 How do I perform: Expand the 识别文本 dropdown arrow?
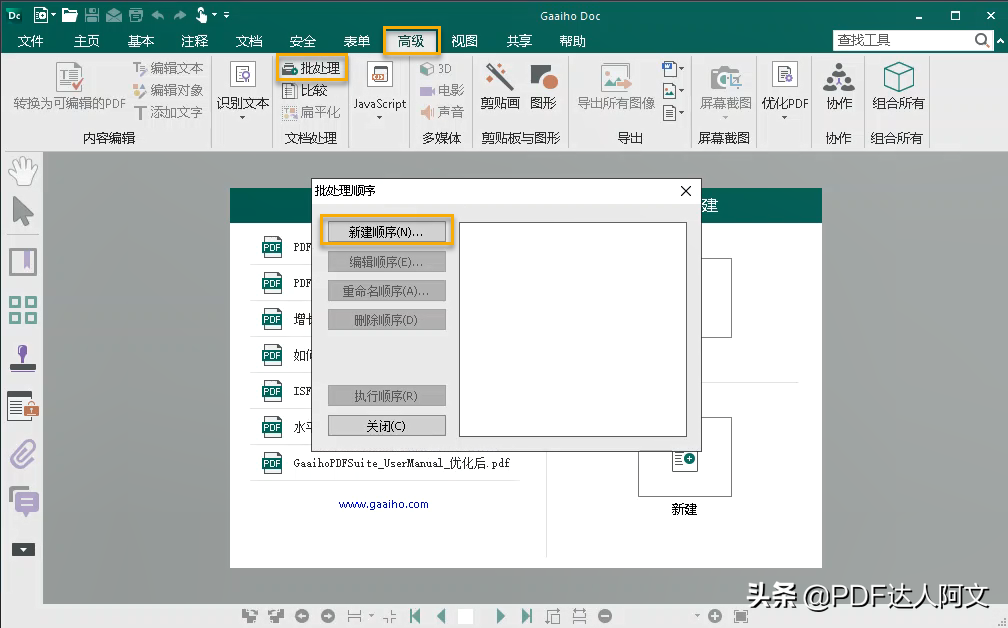point(243,118)
